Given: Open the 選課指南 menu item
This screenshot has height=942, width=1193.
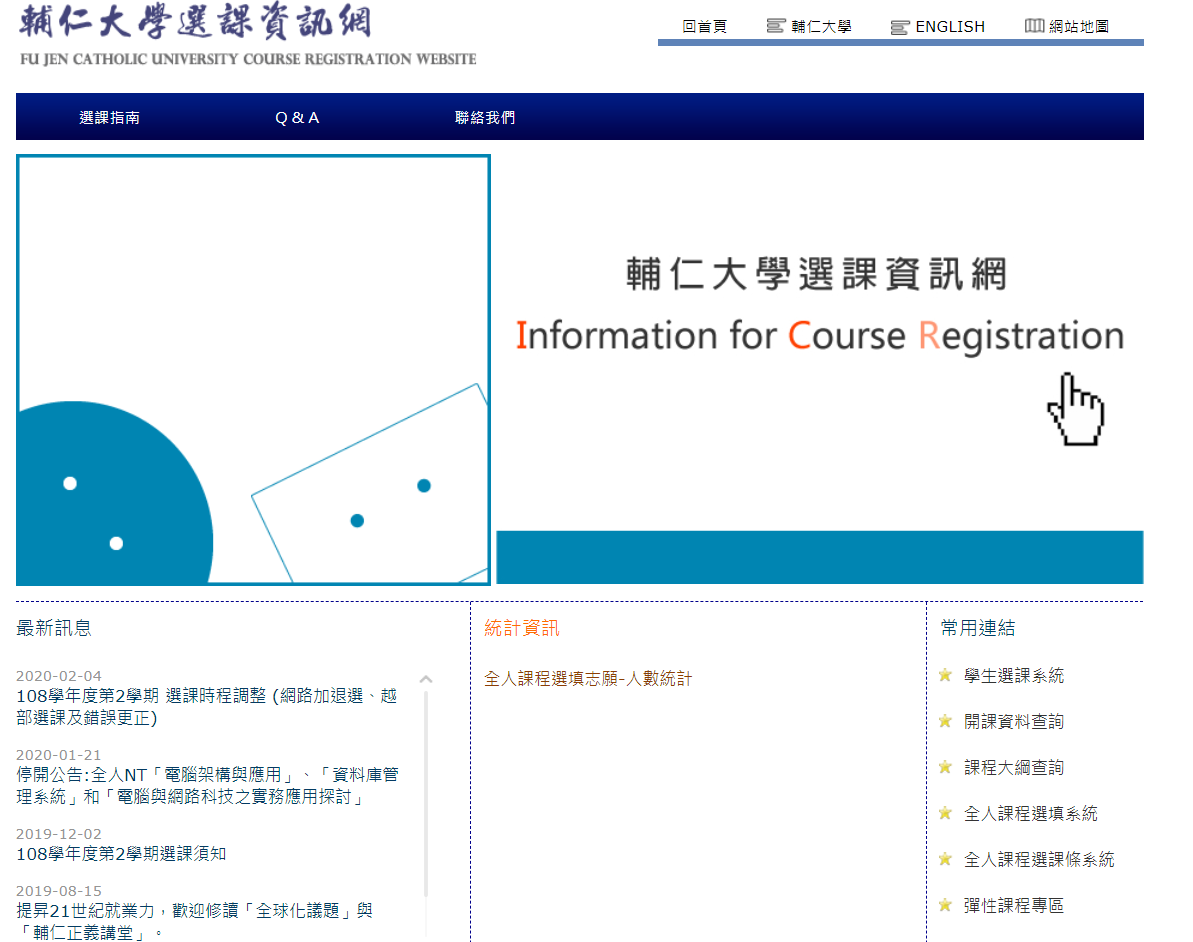Looking at the screenshot, I should tap(110, 117).
